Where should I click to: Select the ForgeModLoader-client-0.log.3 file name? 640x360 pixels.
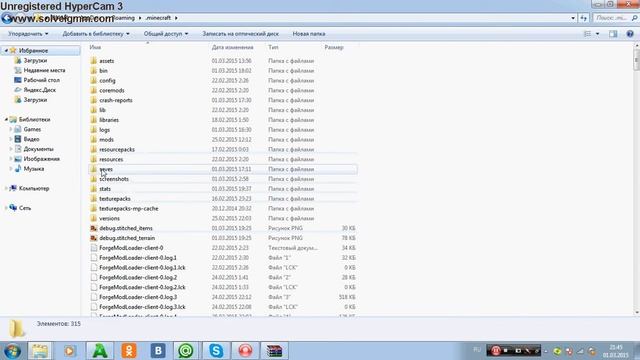coord(138,297)
